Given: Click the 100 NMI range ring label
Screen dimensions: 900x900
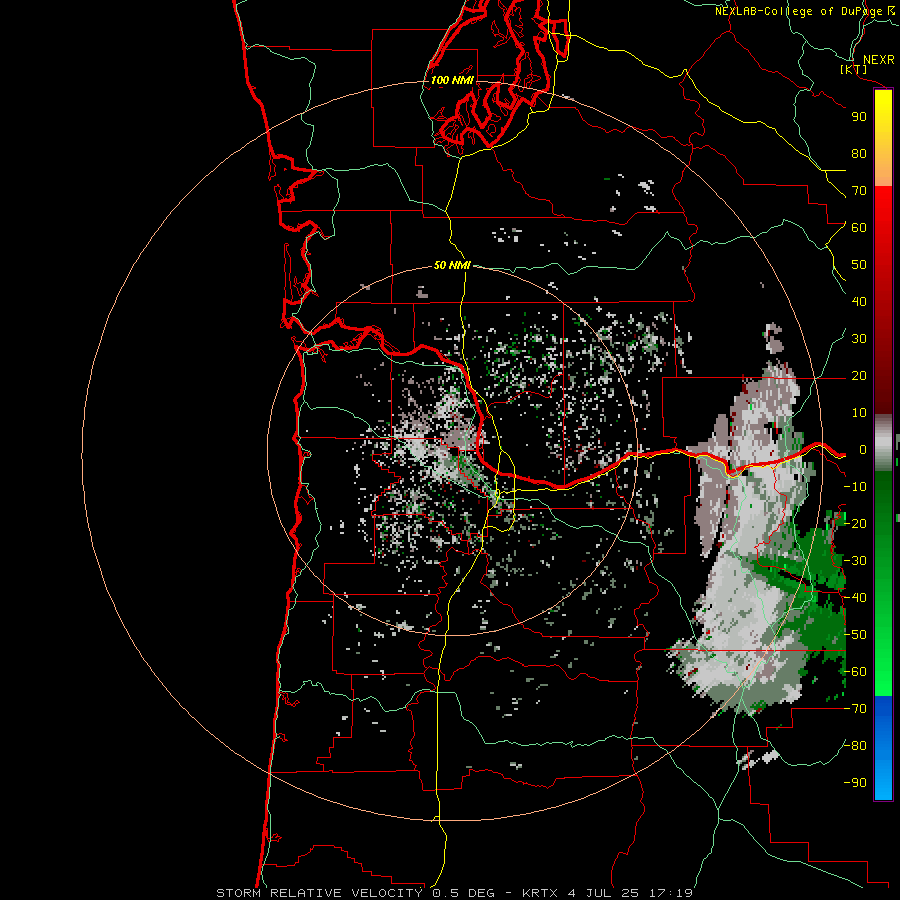Looking at the screenshot, I should point(452,80).
